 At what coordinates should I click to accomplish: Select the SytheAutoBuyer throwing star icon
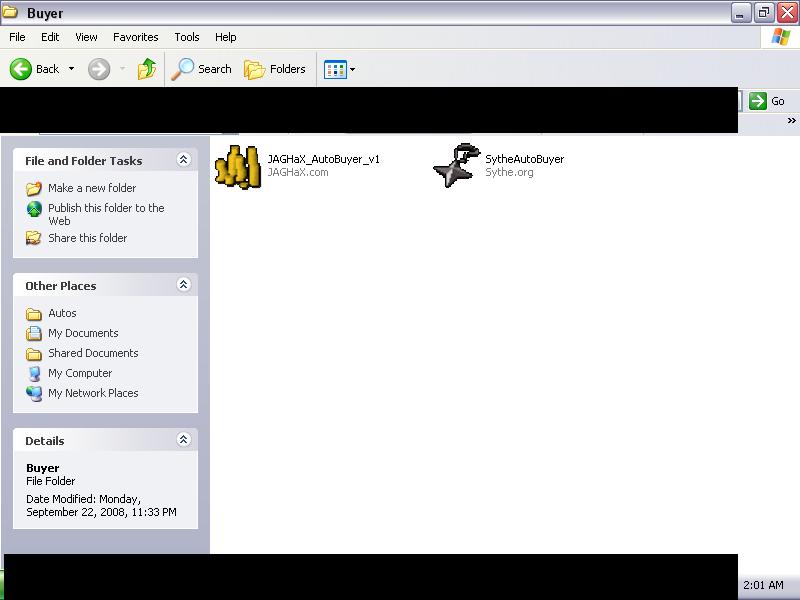click(457, 166)
